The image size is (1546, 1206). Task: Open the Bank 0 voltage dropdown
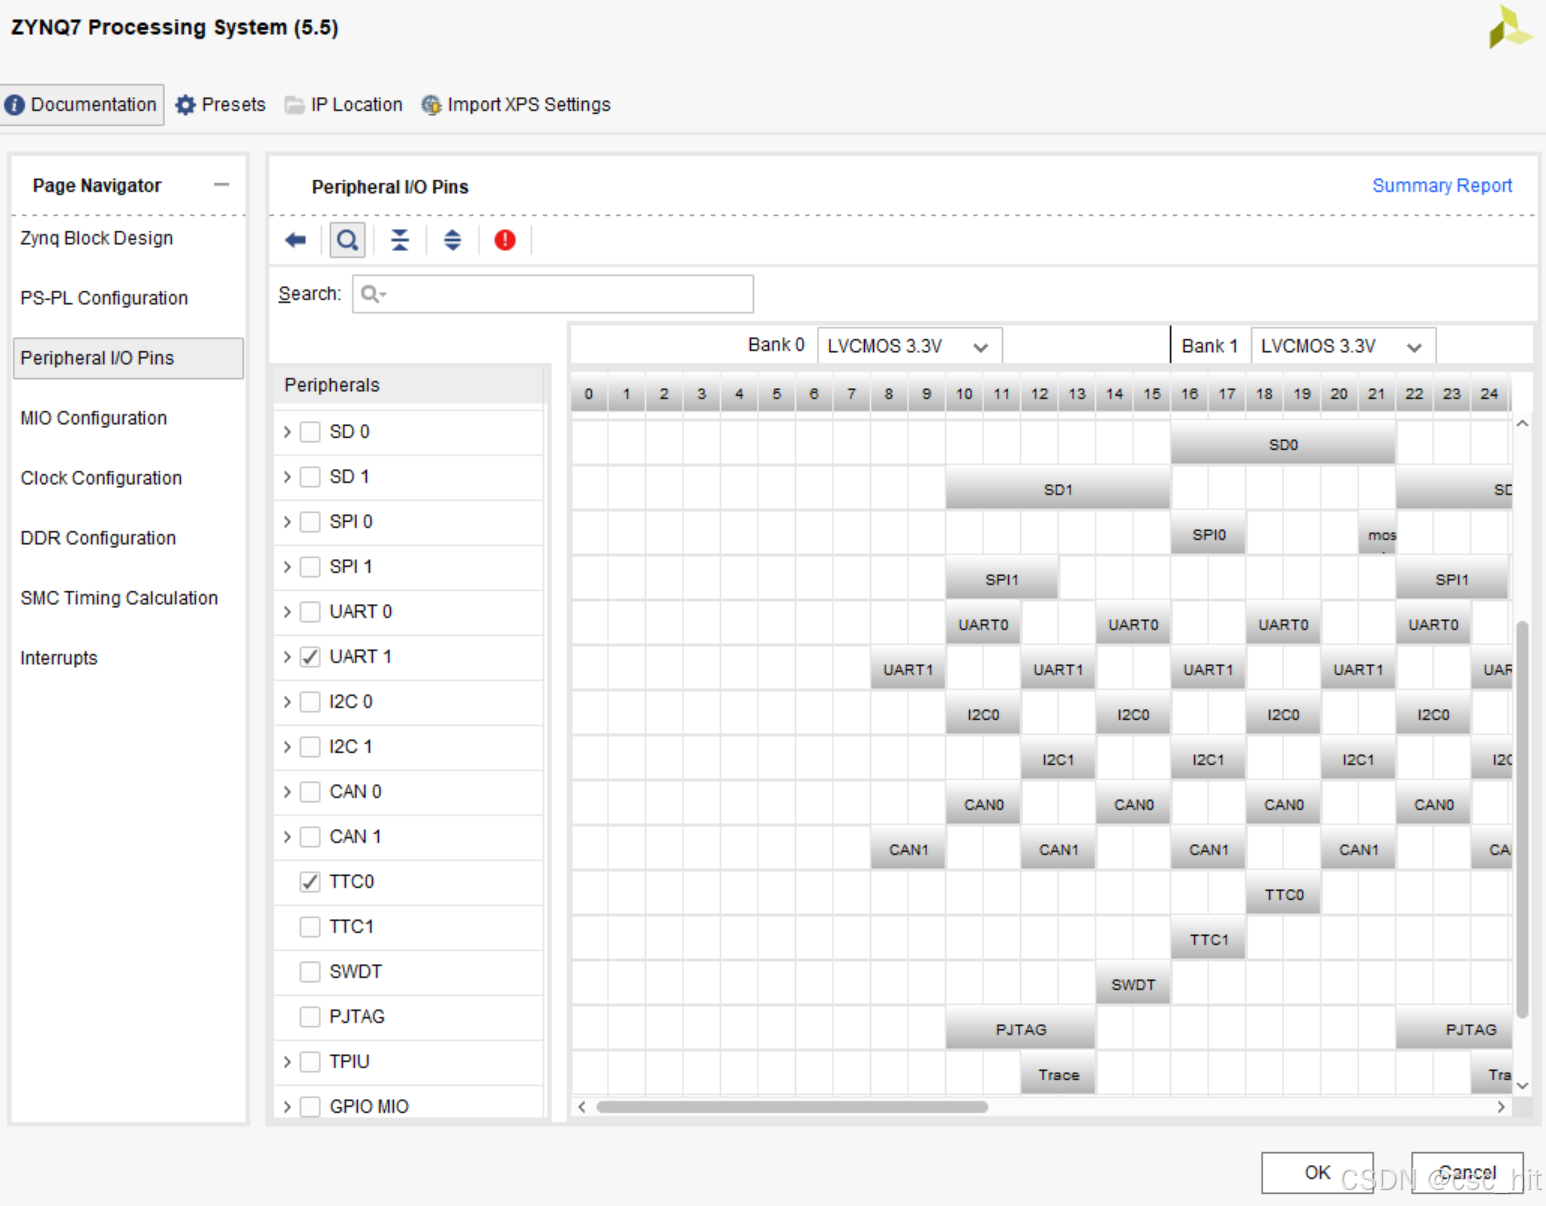pyautogui.click(x=910, y=346)
